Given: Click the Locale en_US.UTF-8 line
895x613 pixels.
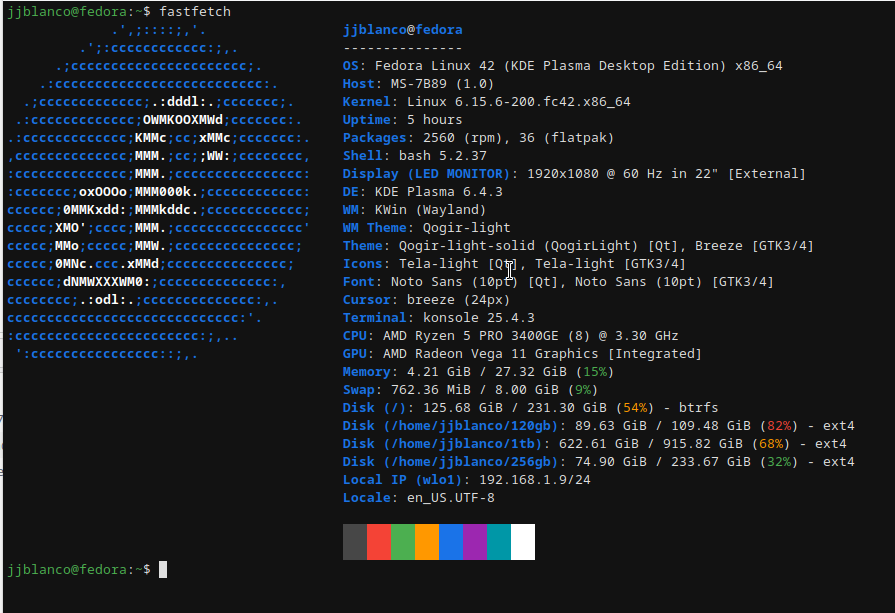Looking at the screenshot, I should coord(418,498).
